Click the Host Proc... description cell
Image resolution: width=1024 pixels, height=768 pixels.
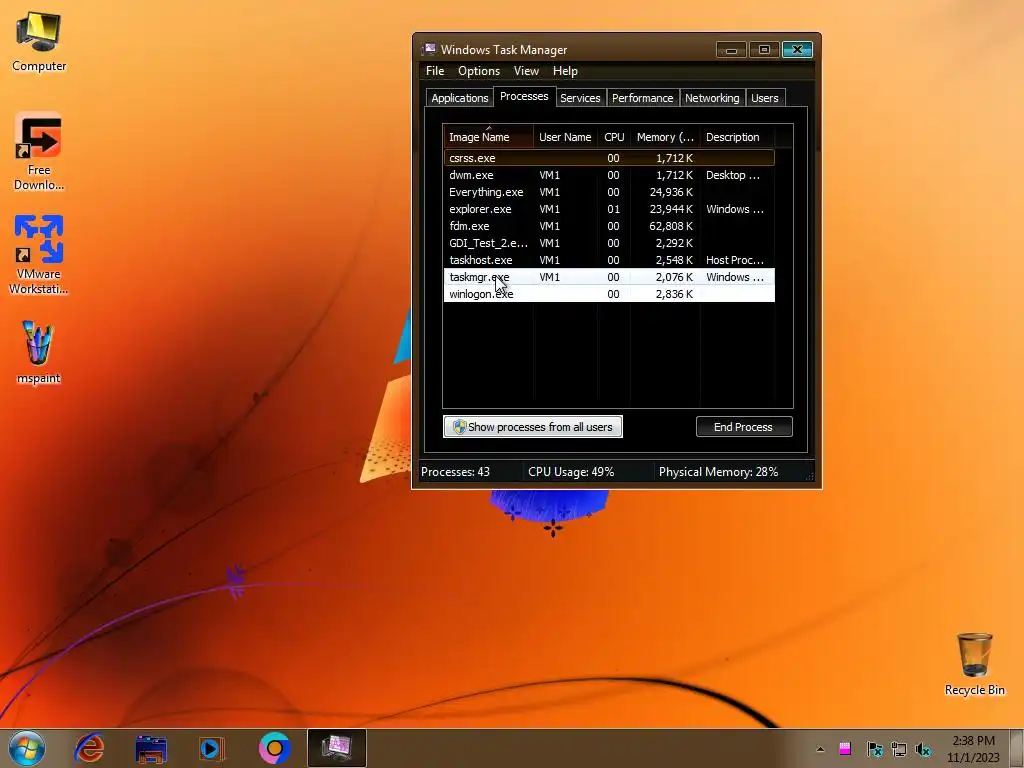pyautogui.click(x=735, y=260)
